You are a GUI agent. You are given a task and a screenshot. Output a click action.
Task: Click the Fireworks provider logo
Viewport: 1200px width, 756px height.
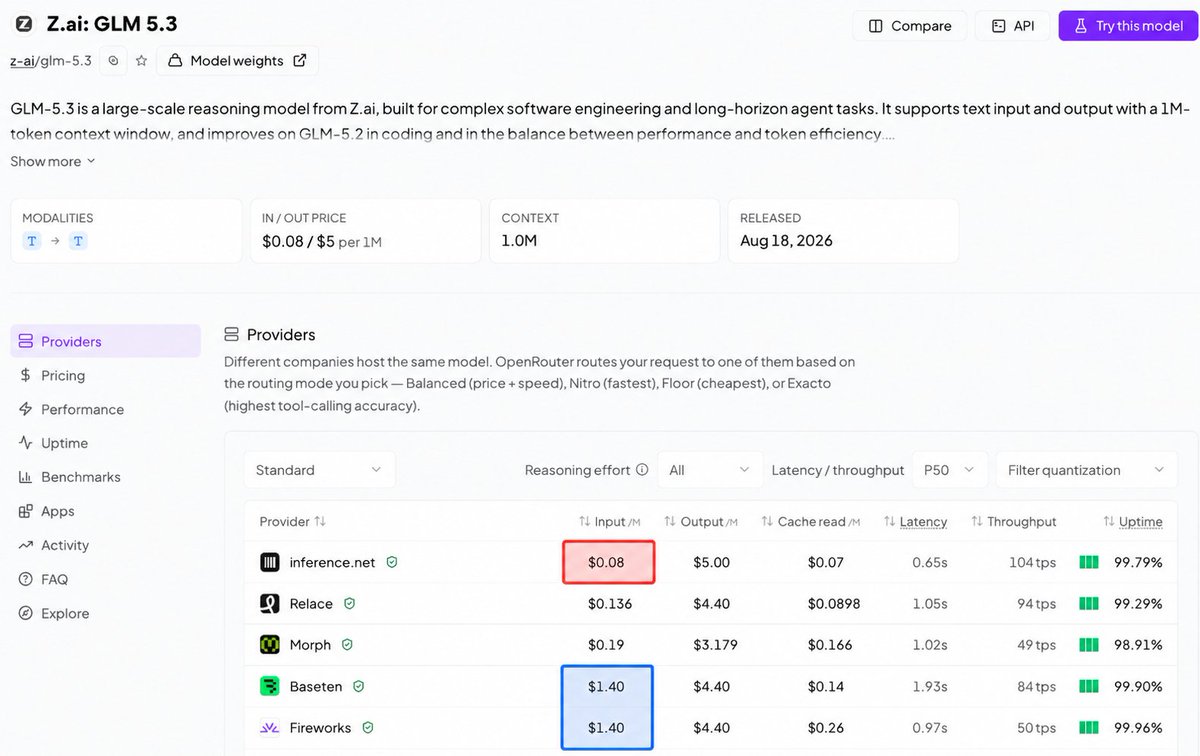270,728
